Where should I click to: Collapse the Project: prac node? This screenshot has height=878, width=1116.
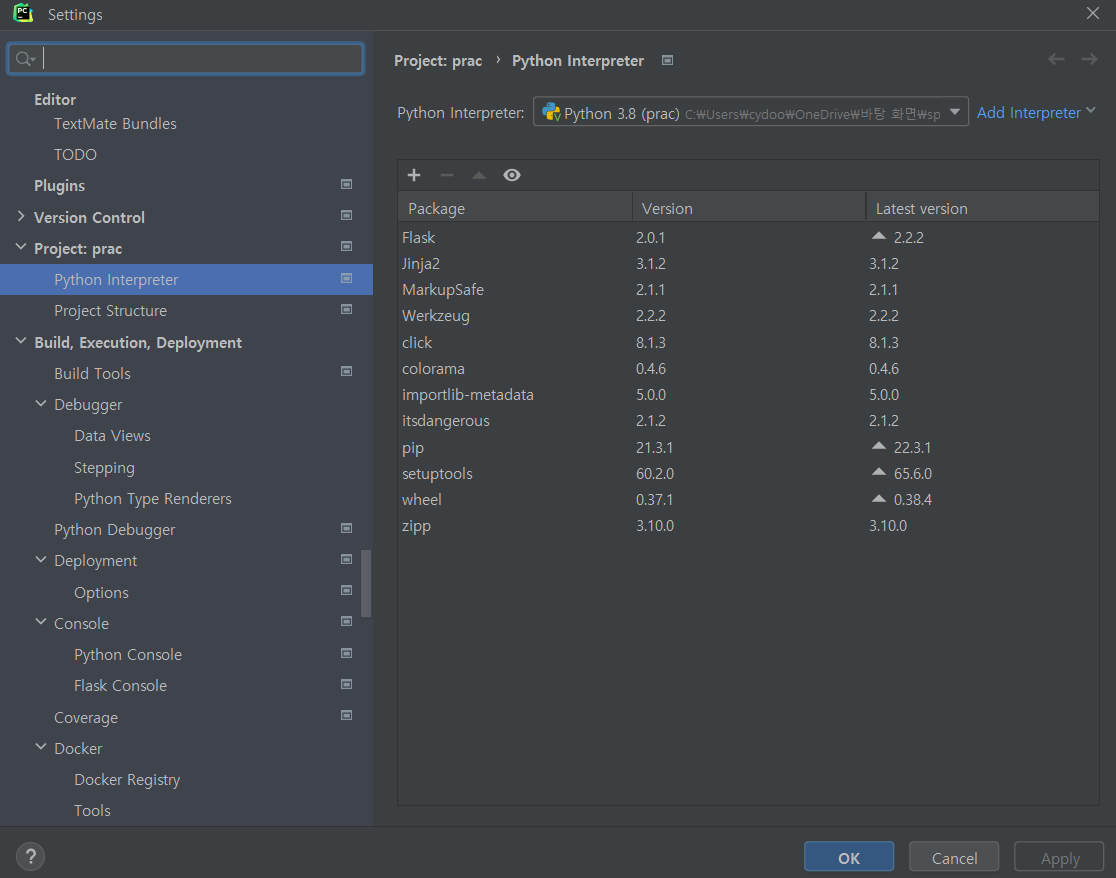(x=21, y=247)
